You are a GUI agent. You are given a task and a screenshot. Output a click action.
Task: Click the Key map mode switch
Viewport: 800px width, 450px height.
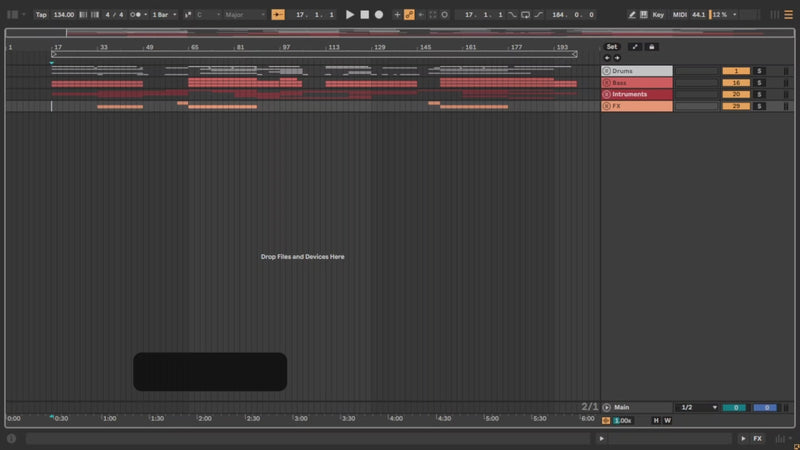click(x=658, y=15)
